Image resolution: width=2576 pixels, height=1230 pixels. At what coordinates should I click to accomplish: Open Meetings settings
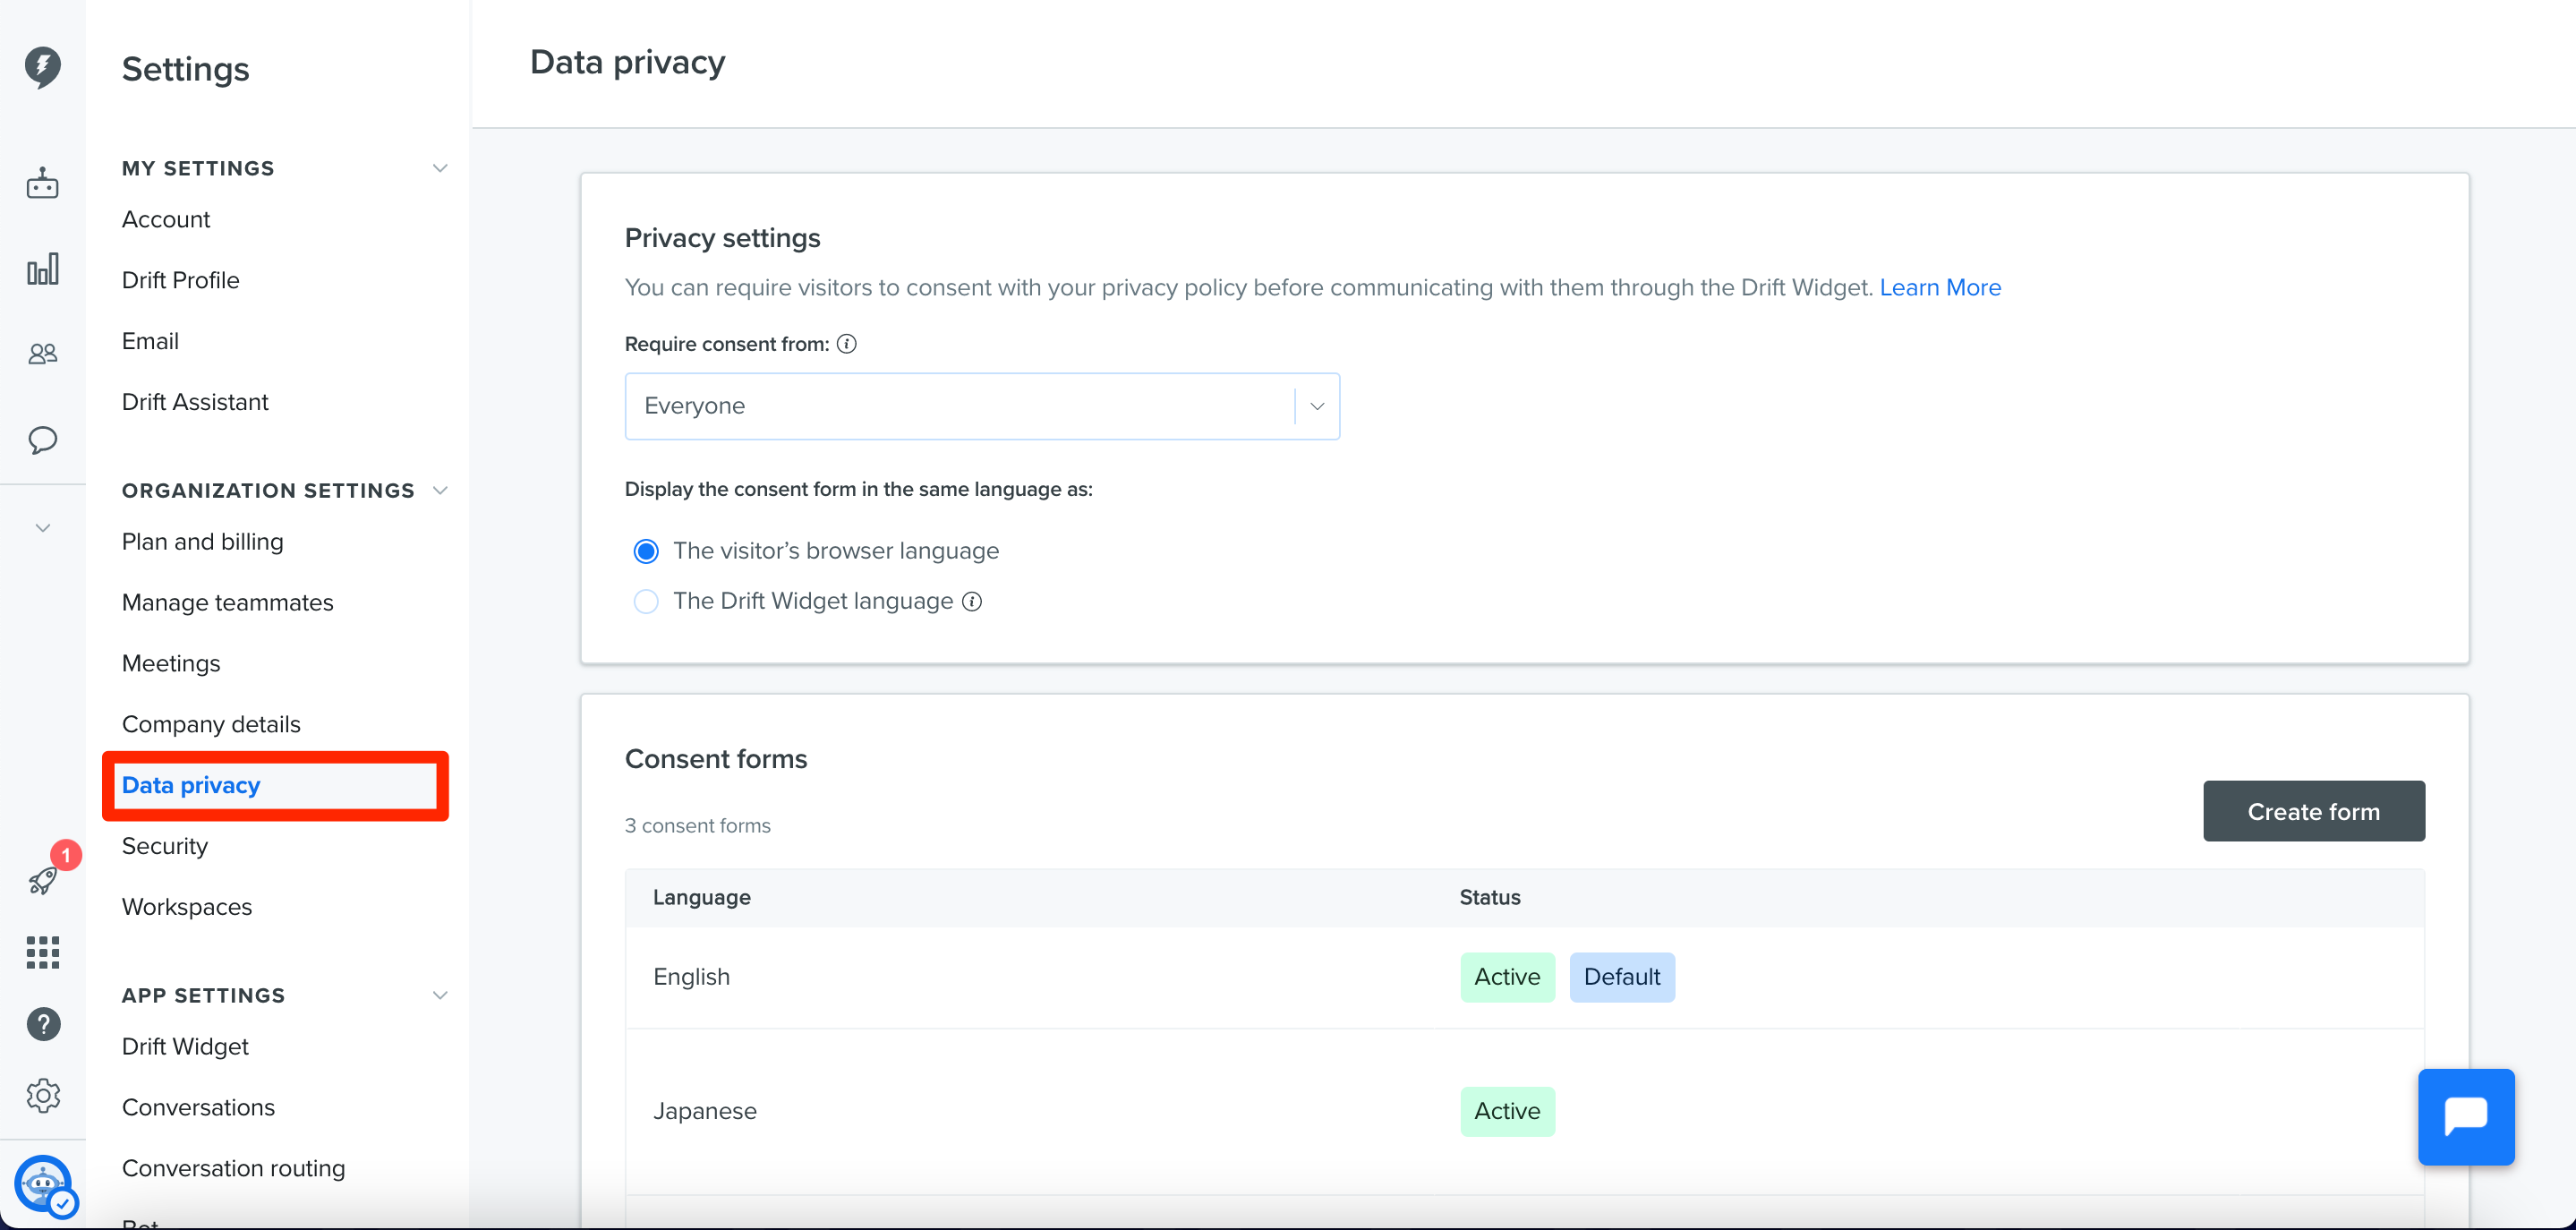click(171, 664)
